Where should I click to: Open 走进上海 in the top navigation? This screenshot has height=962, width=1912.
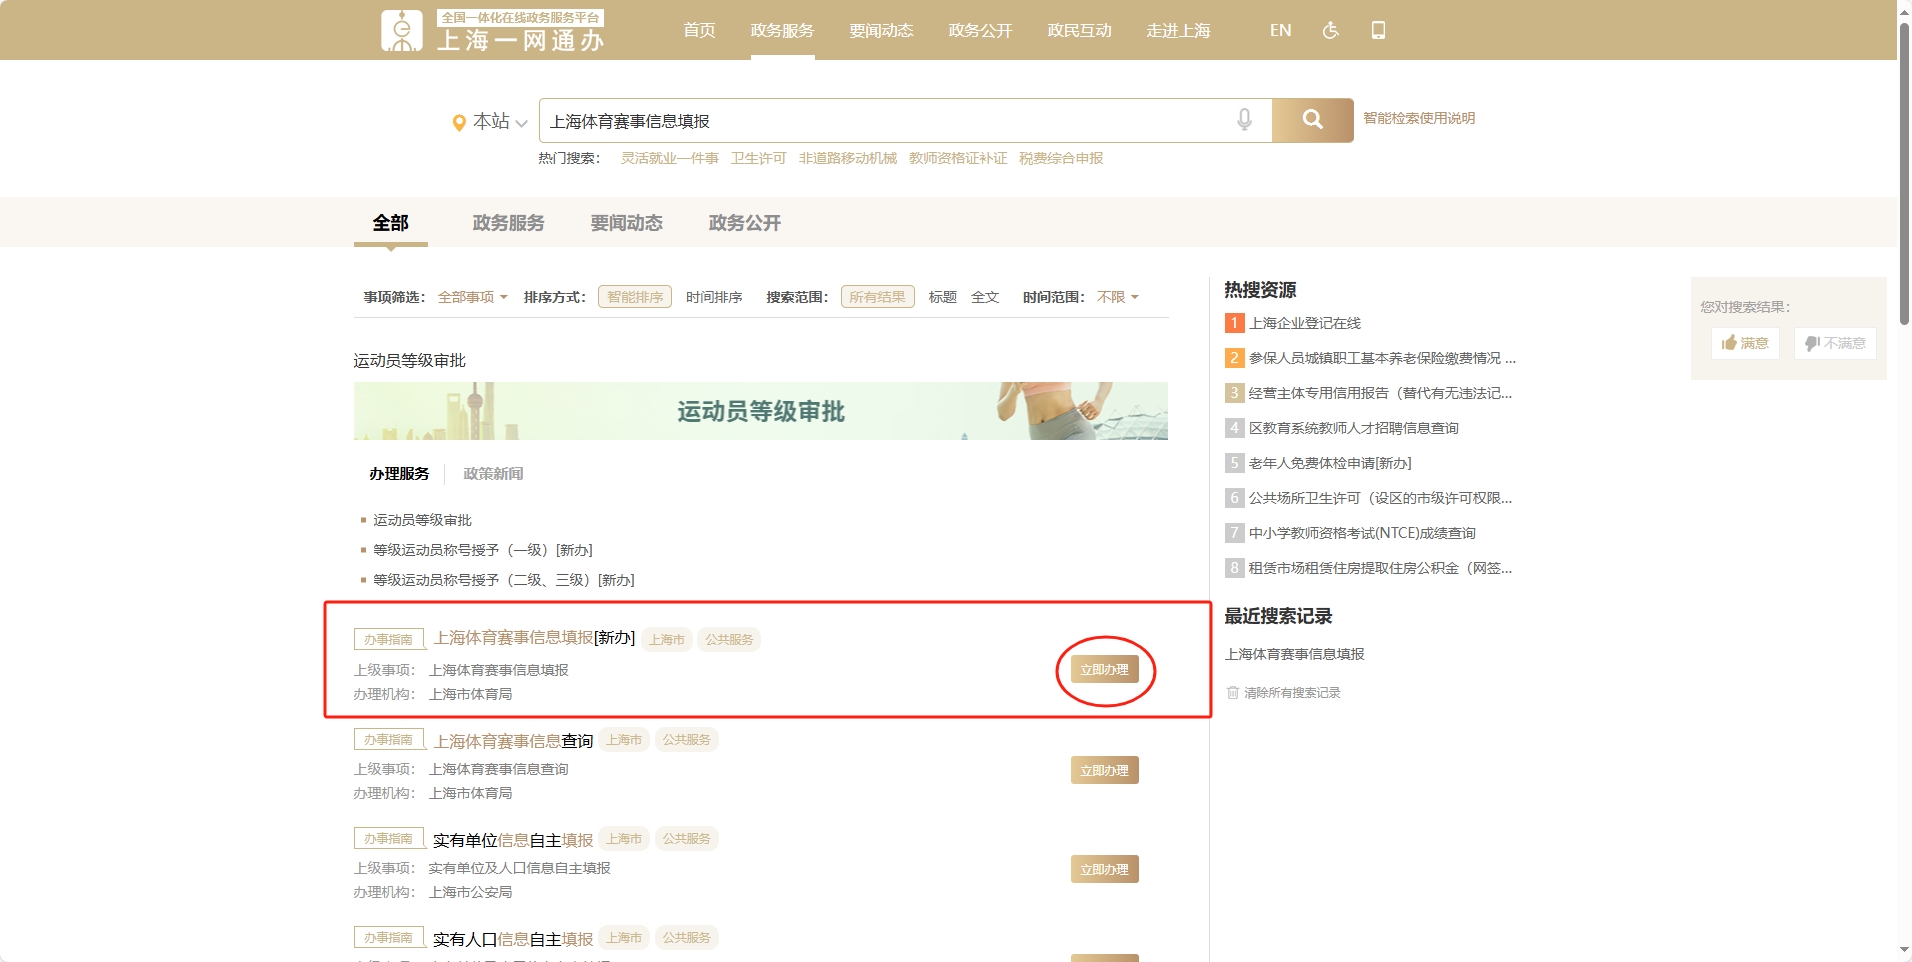tap(1178, 30)
